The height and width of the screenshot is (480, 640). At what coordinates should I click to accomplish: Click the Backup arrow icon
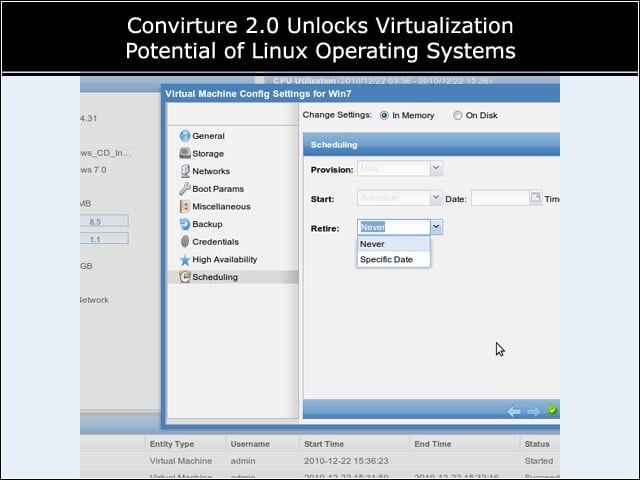[185, 224]
